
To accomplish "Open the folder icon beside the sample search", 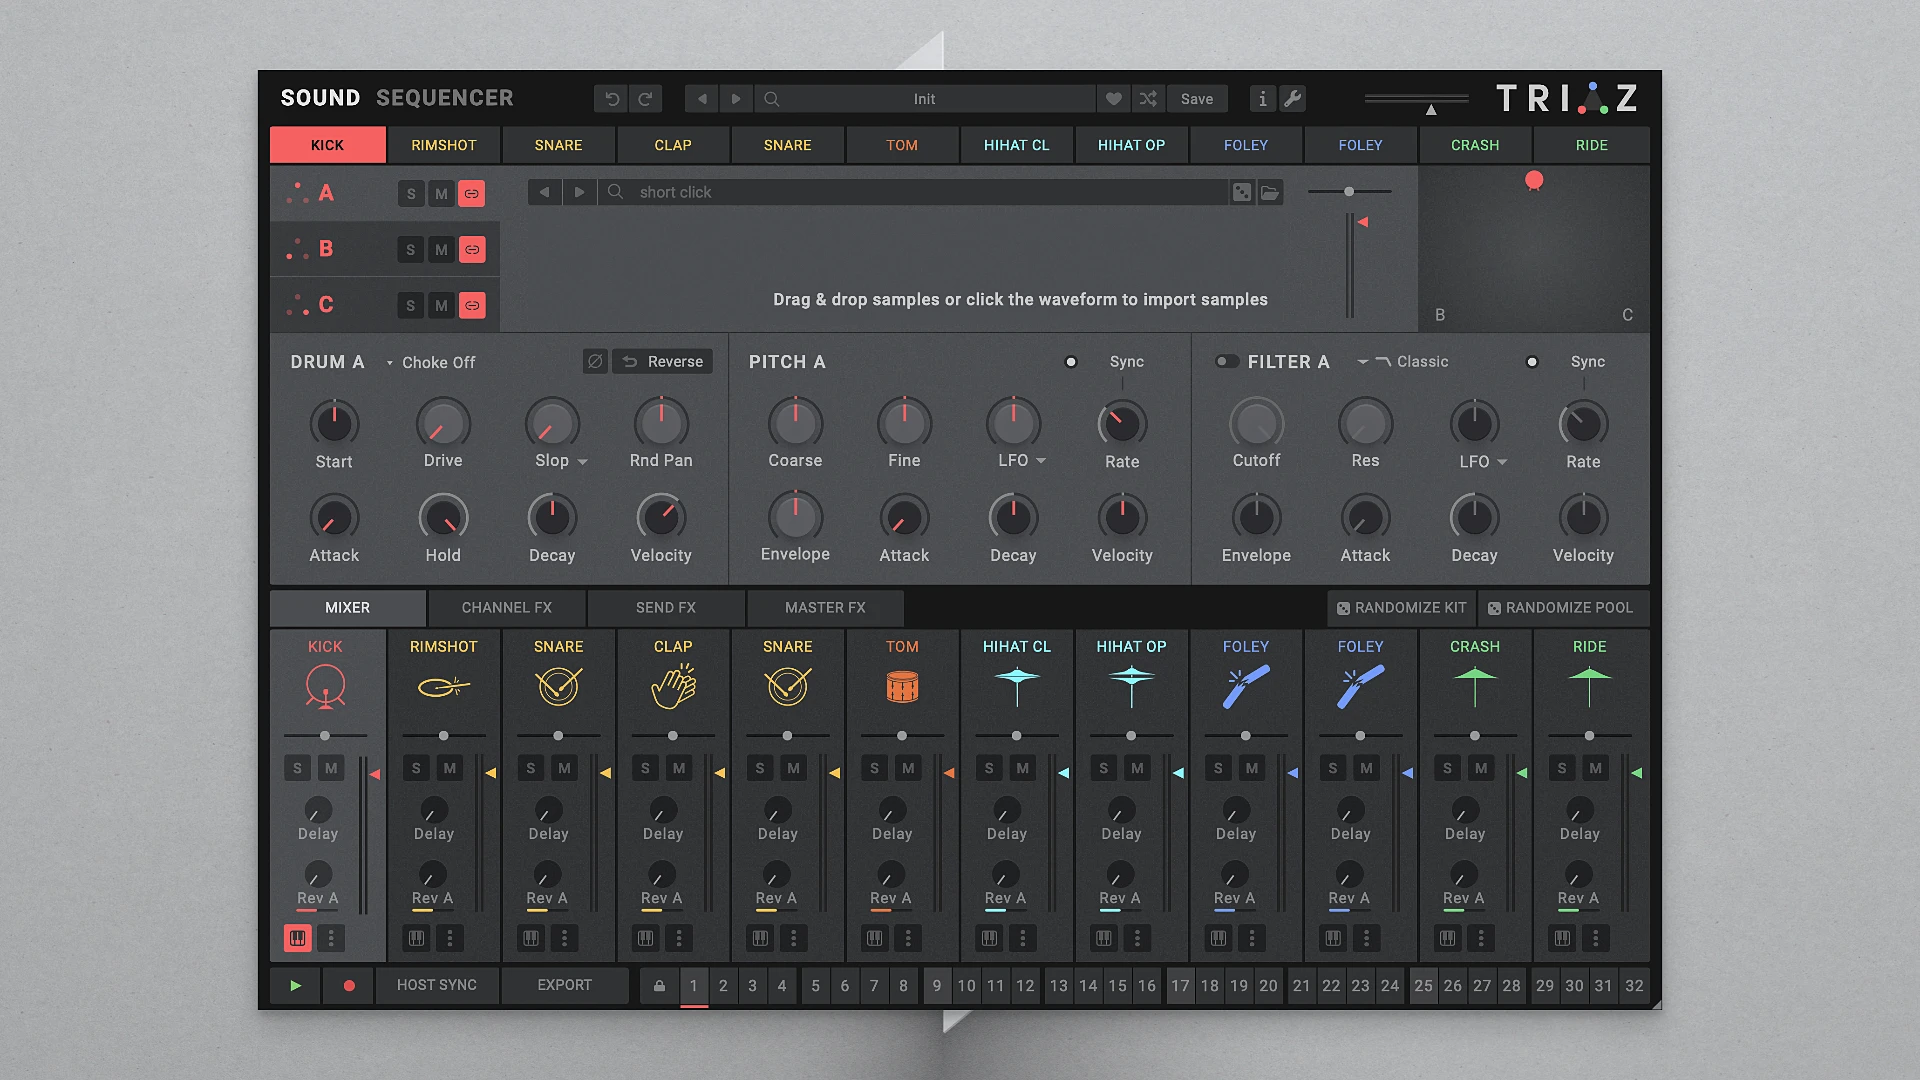I will click(x=1270, y=192).
